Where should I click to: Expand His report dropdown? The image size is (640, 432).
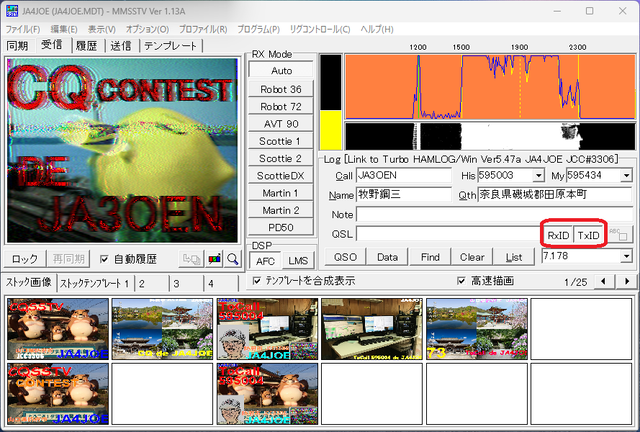(539, 176)
